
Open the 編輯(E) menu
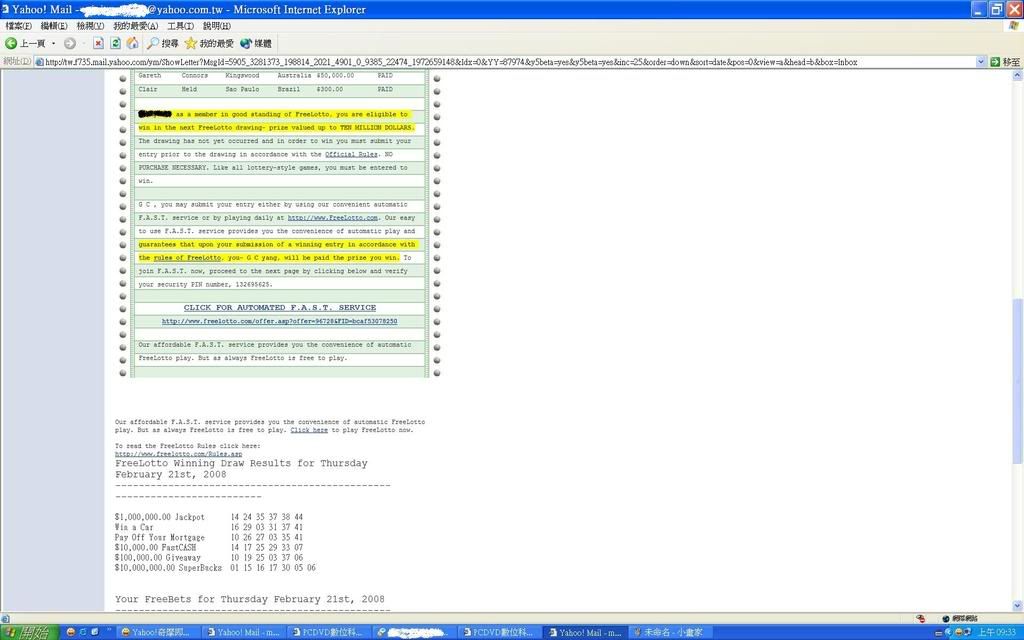tap(54, 25)
